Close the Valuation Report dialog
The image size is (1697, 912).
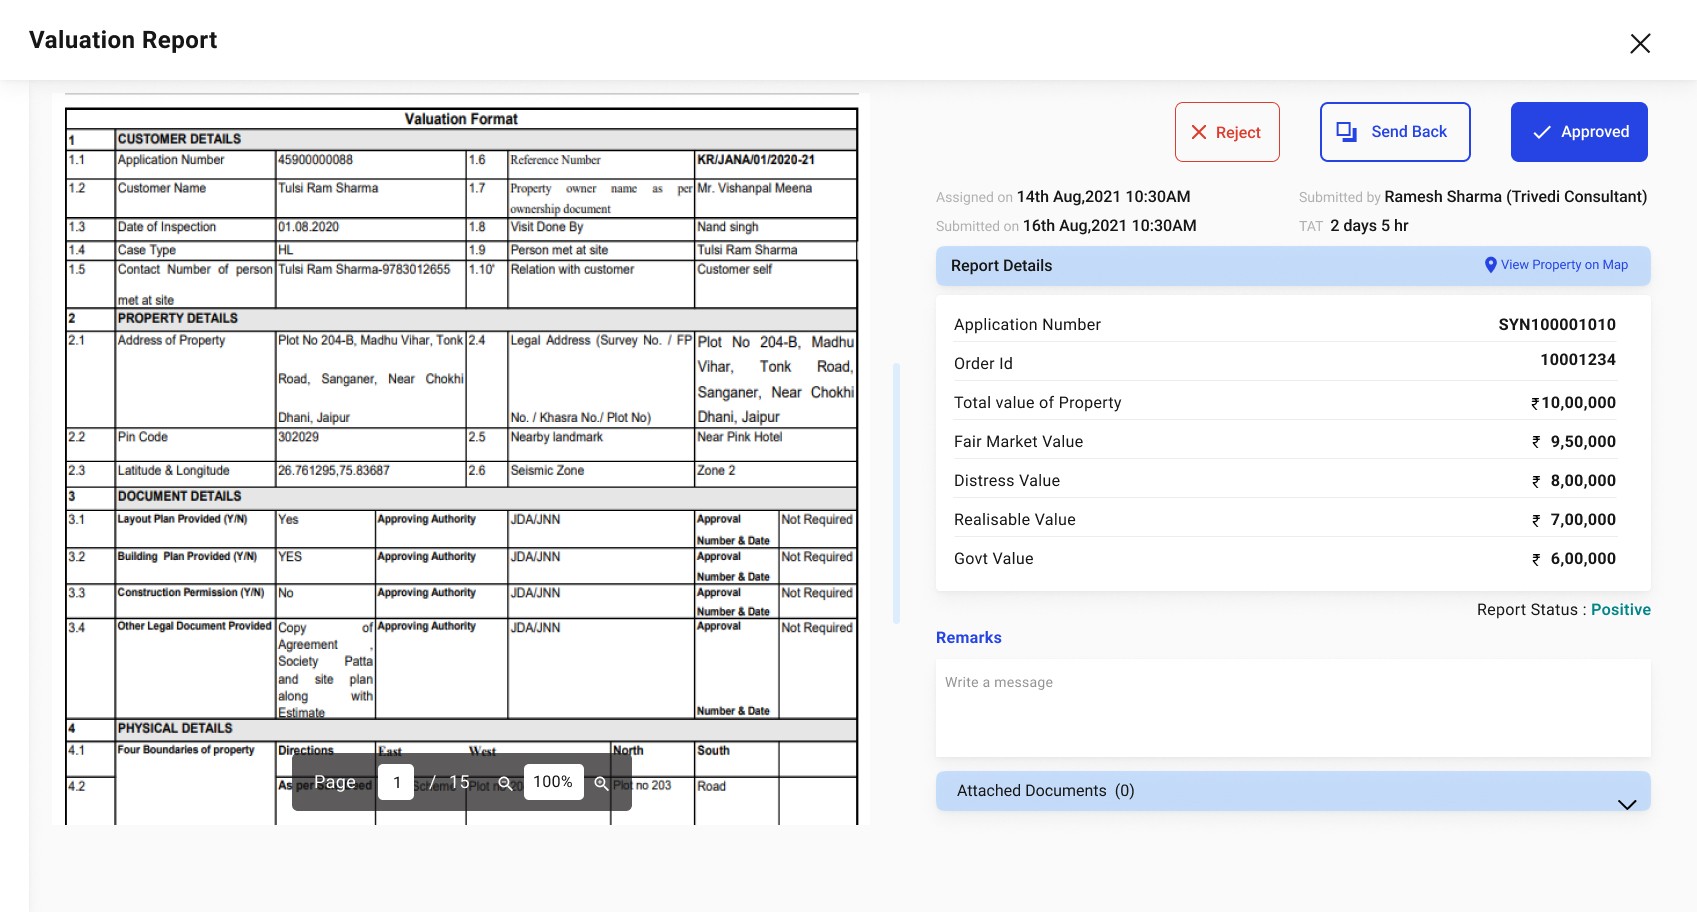pos(1640,43)
